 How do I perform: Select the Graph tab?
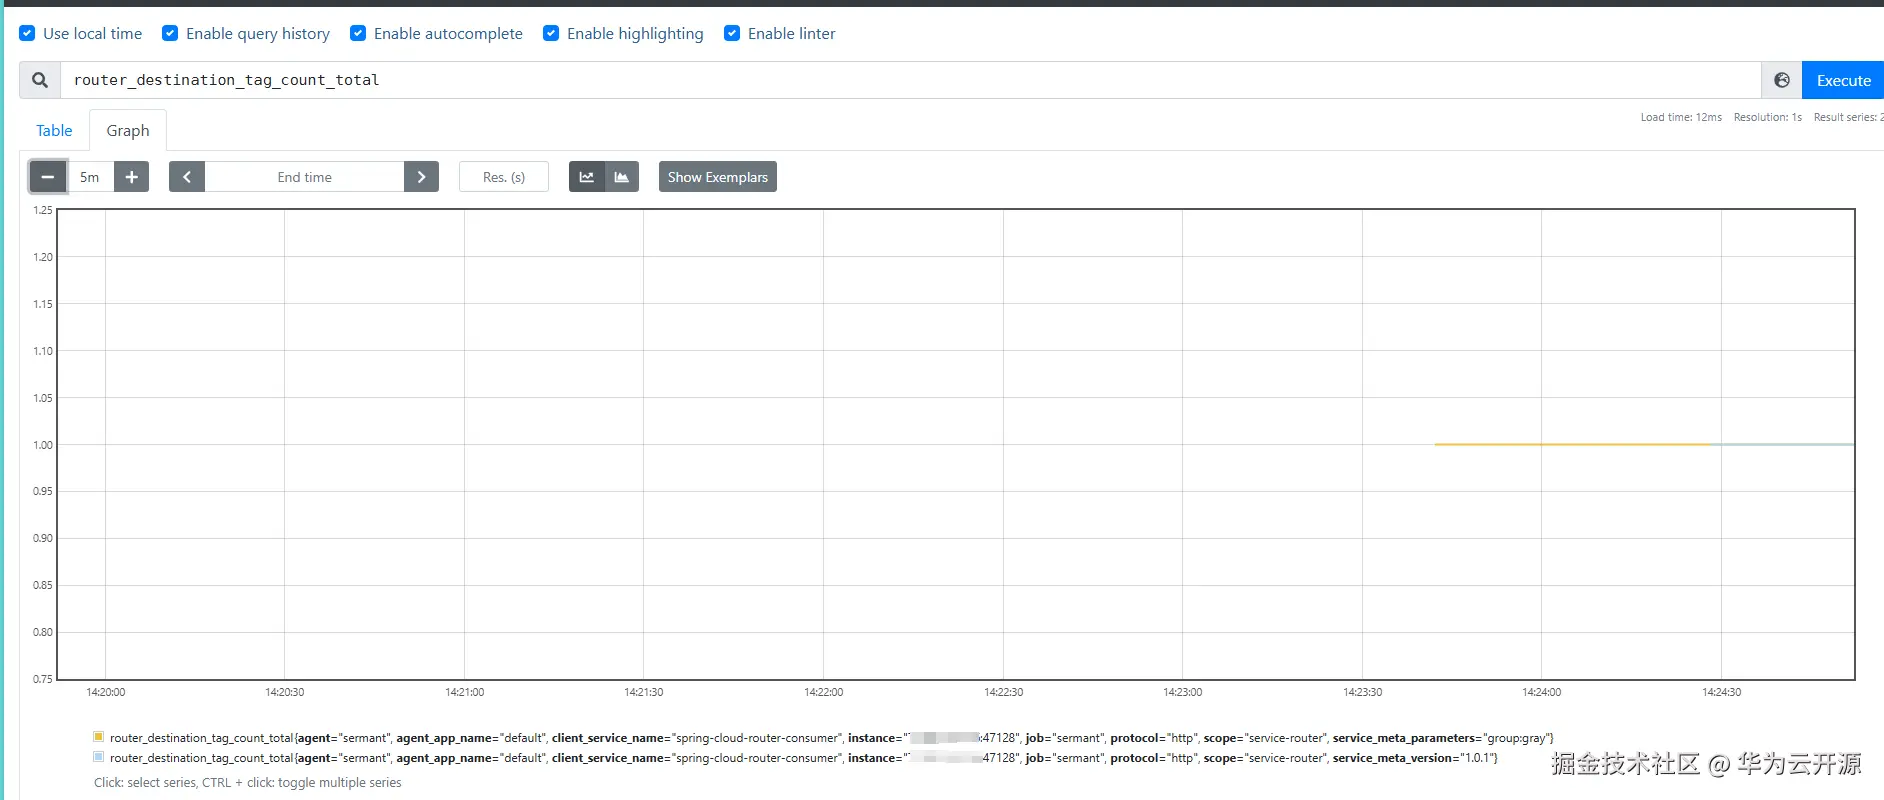pyautogui.click(x=128, y=130)
